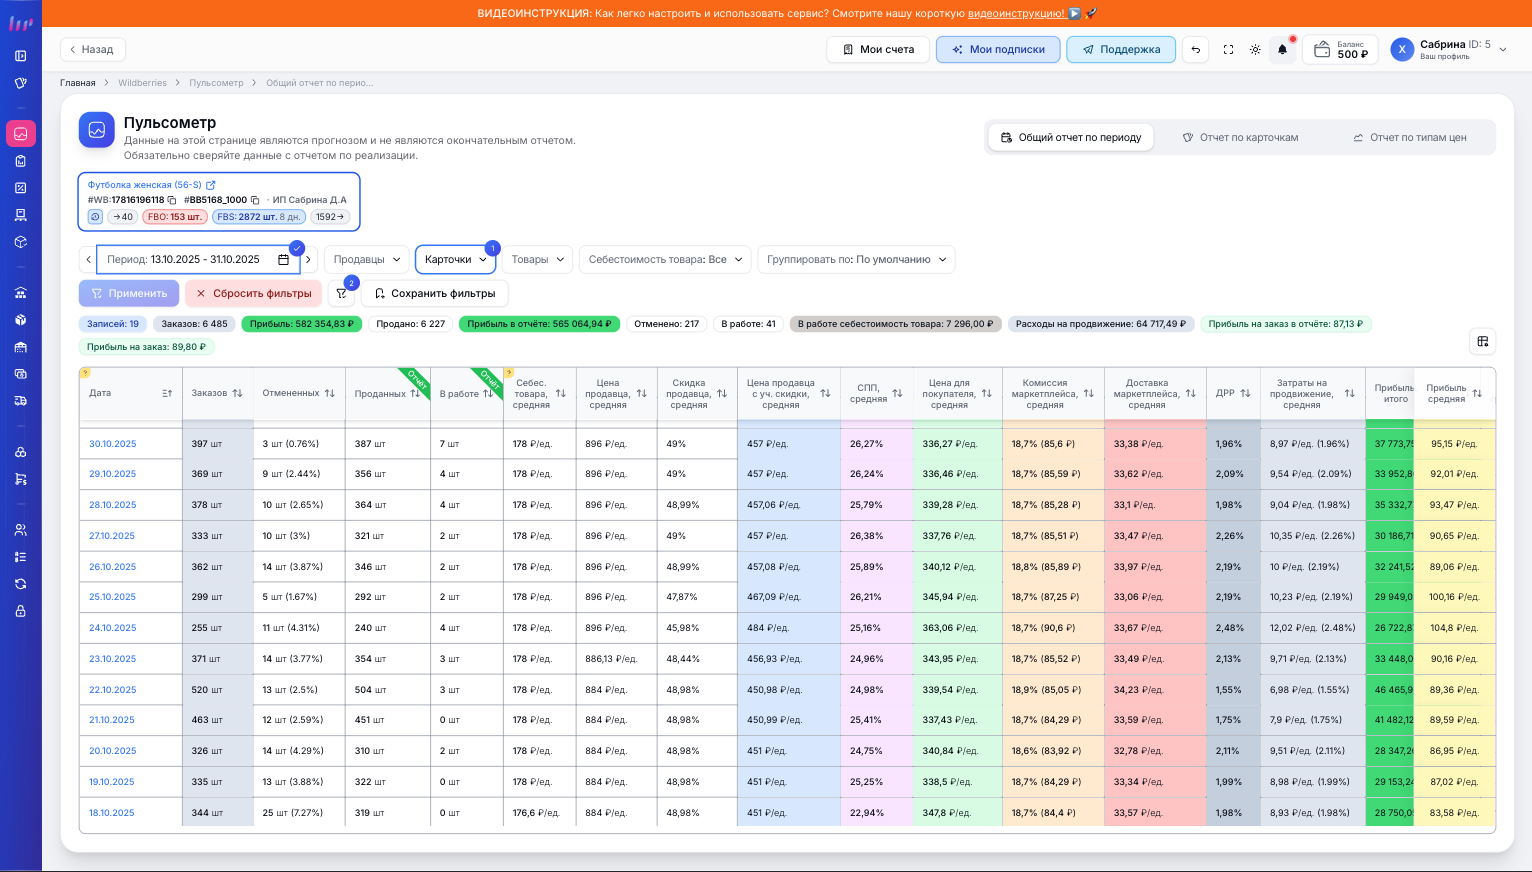Toggle the light/dark theme sun icon
The image size is (1532, 872).
point(1255,49)
